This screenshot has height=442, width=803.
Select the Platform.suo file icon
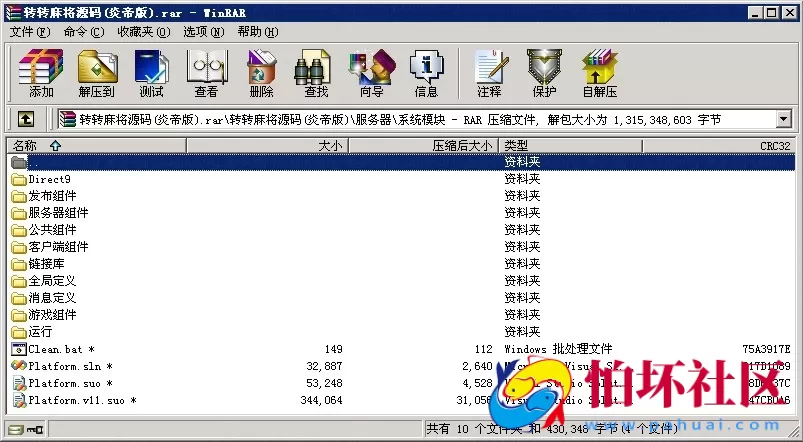click(19, 383)
